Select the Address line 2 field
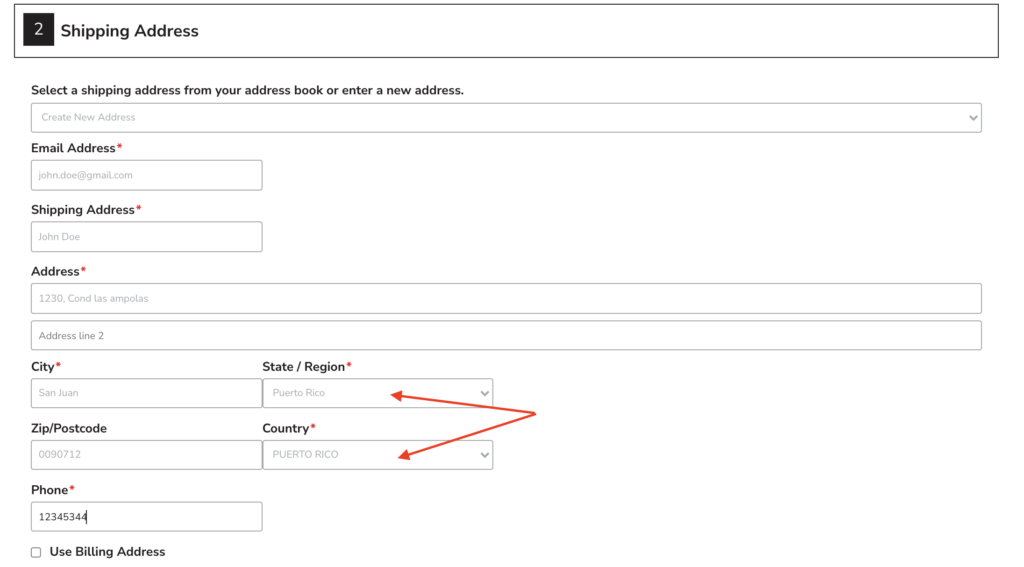 click(x=506, y=336)
